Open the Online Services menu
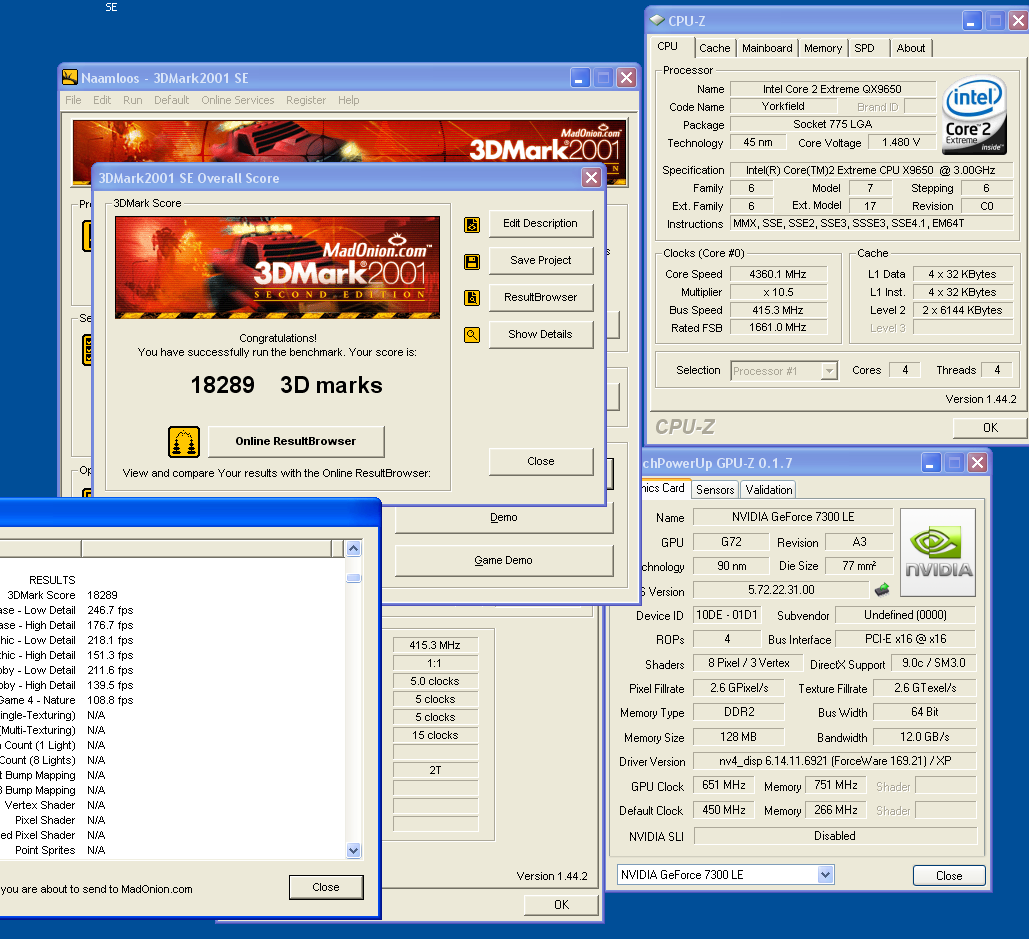The height and width of the screenshot is (939, 1029). point(238,100)
